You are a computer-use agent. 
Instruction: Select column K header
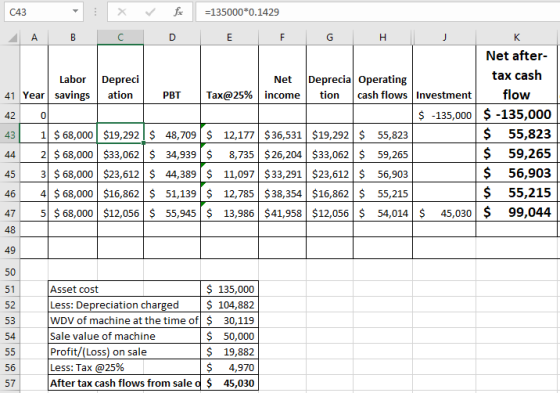click(x=516, y=37)
